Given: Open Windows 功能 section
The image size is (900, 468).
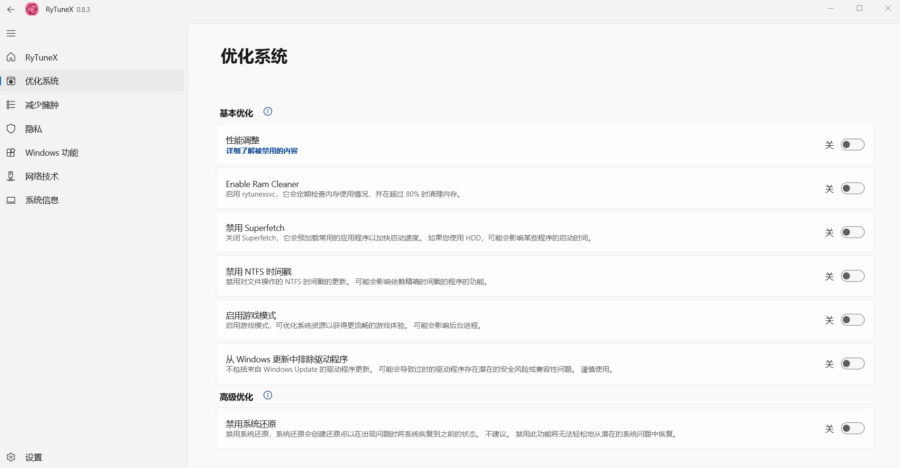Looking at the screenshot, I should pos(92,152).
